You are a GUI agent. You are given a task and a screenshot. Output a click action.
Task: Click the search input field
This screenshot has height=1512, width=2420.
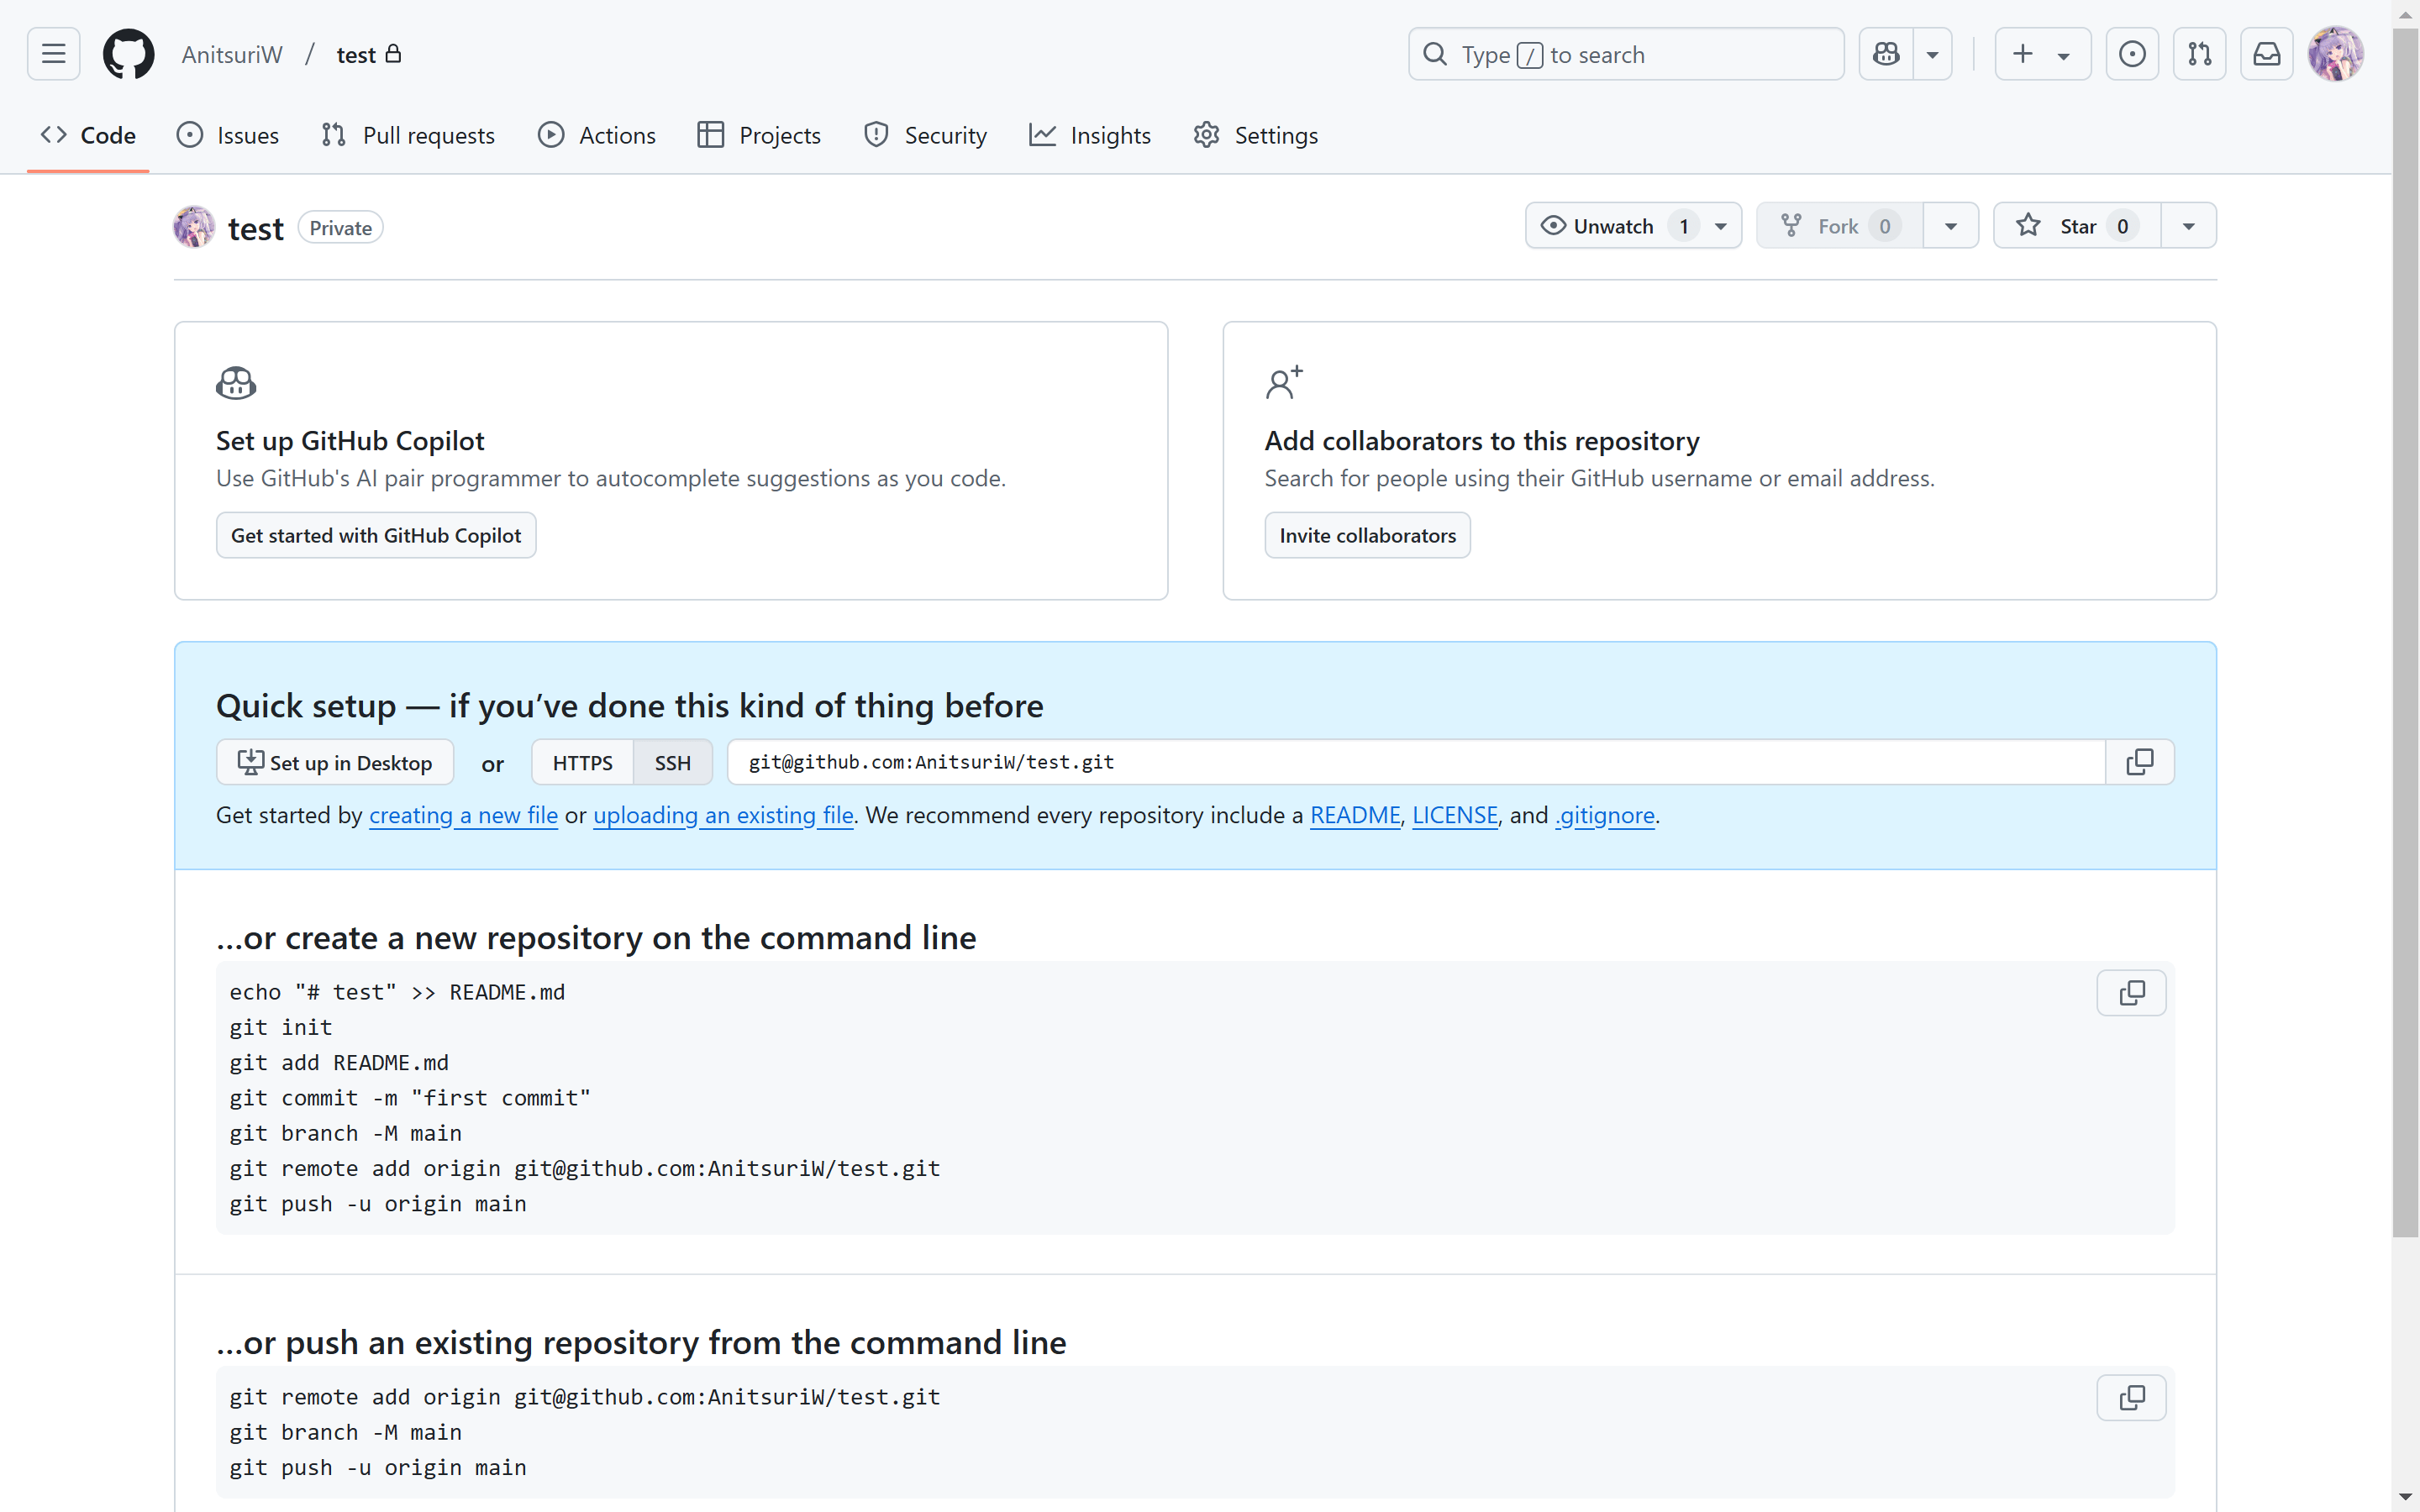tap(1625, 54)
